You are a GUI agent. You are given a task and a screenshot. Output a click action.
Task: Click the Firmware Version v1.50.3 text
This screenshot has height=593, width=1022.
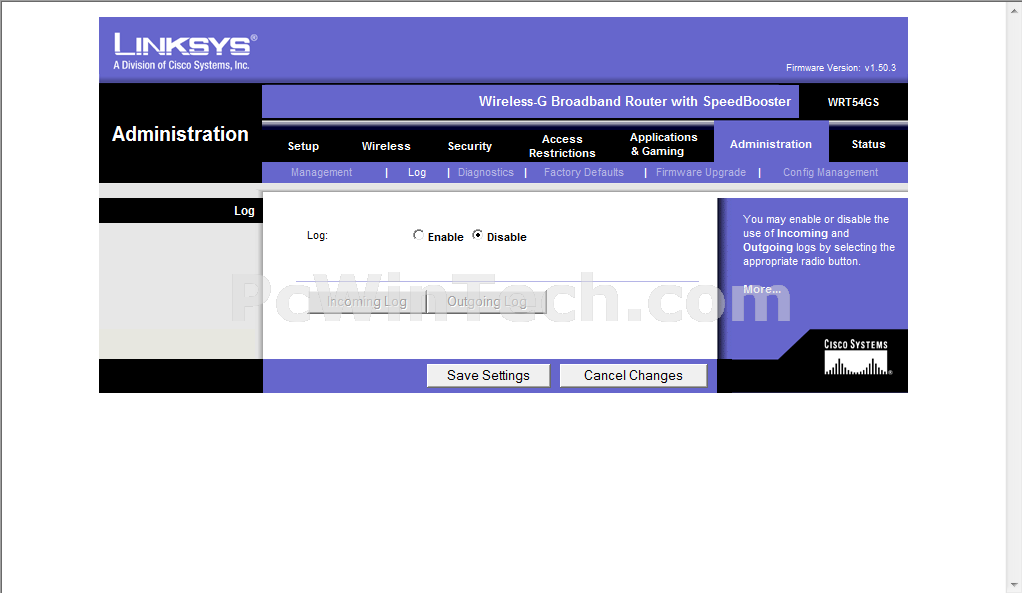pos(841,68)
